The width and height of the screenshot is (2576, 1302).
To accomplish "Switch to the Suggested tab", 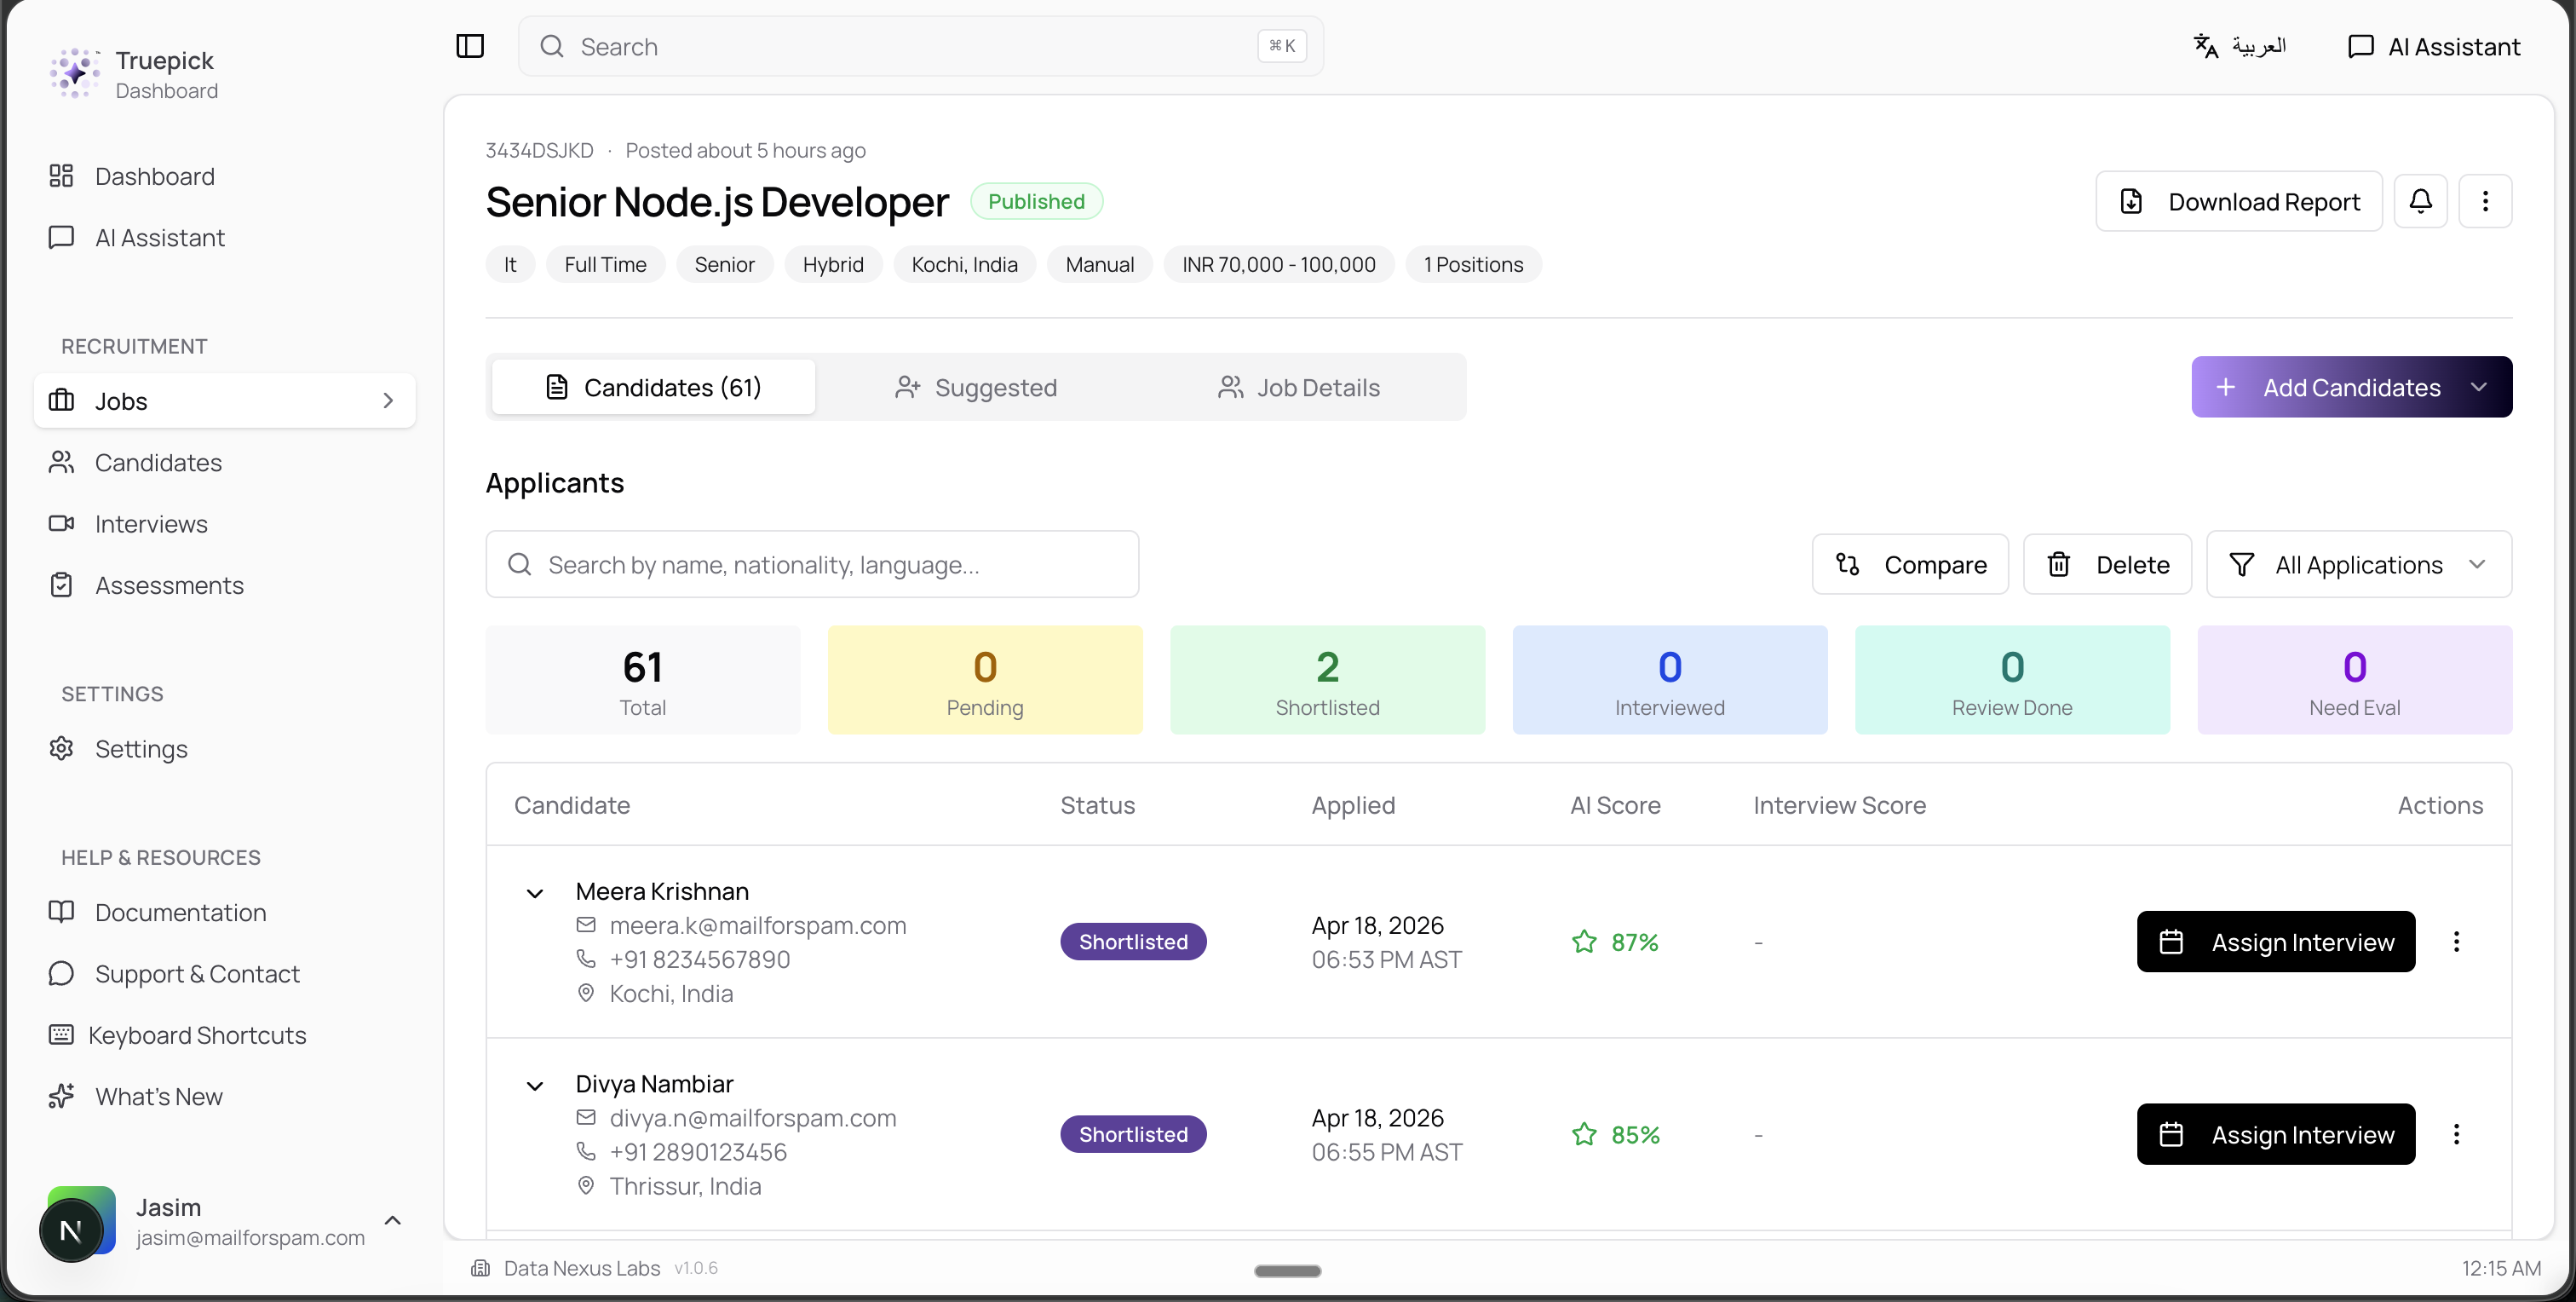I will (976, 388).
